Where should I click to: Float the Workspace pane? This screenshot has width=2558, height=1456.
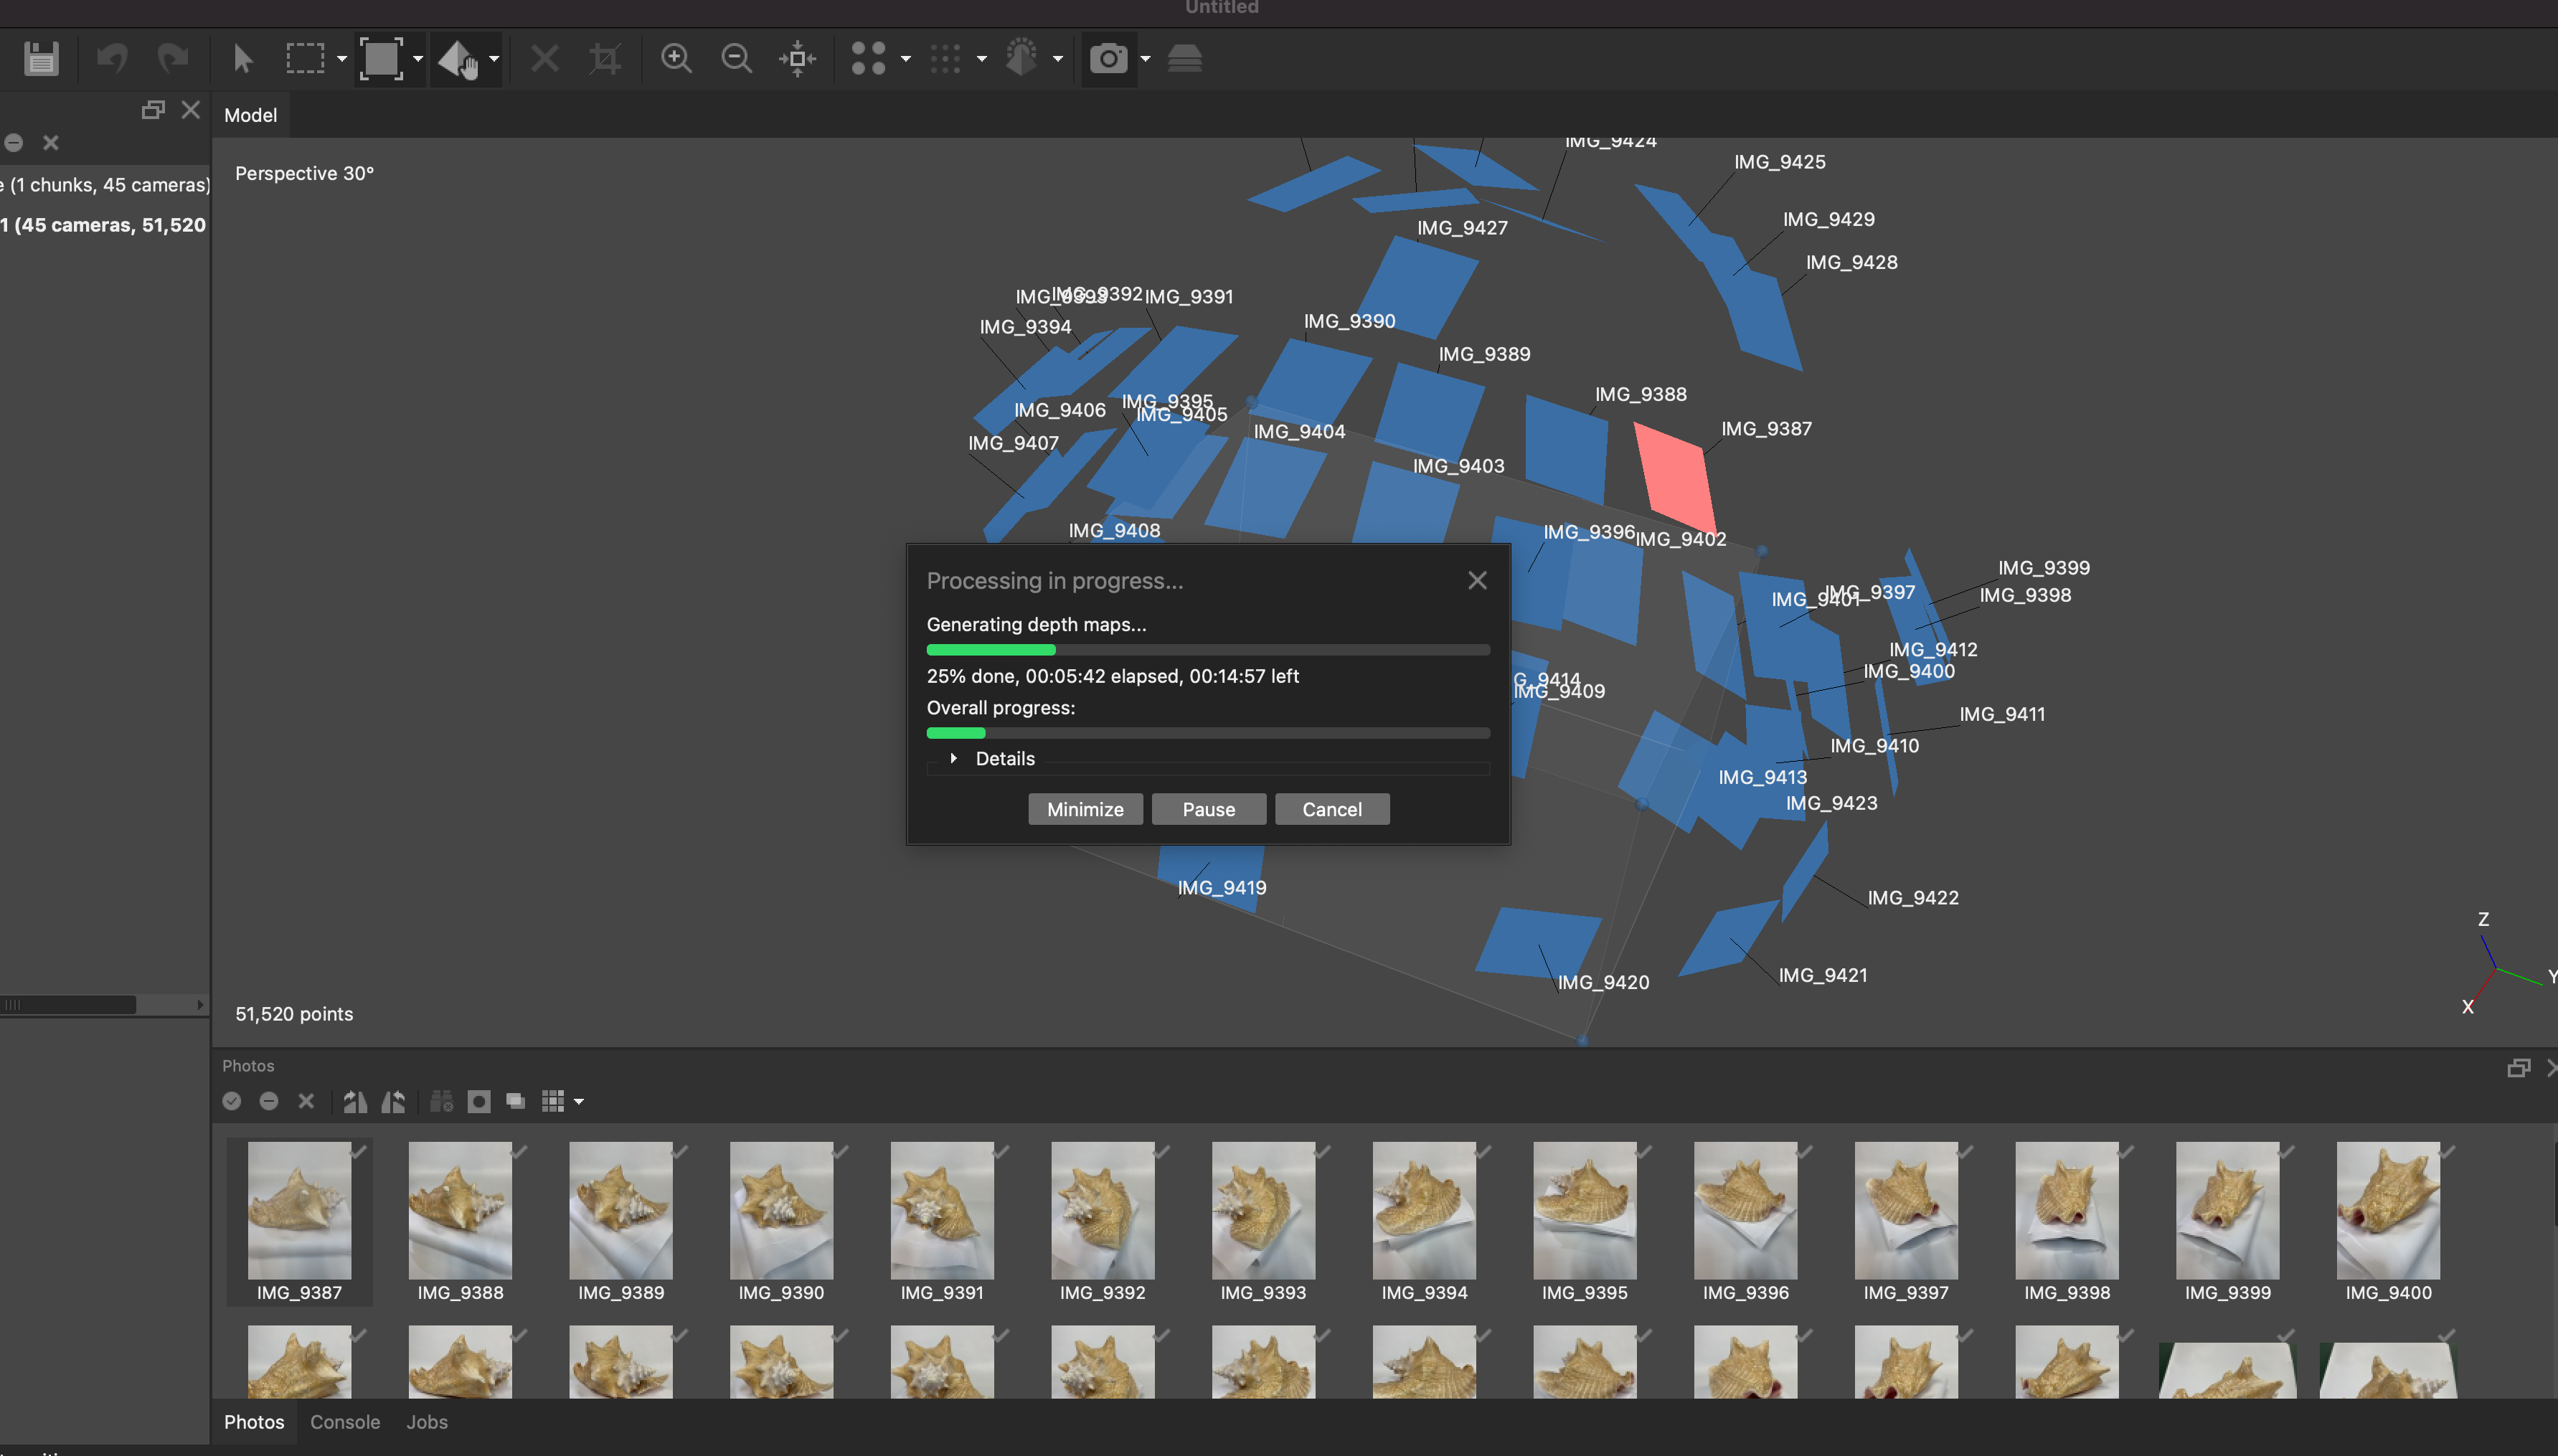[x=153, y=110]
